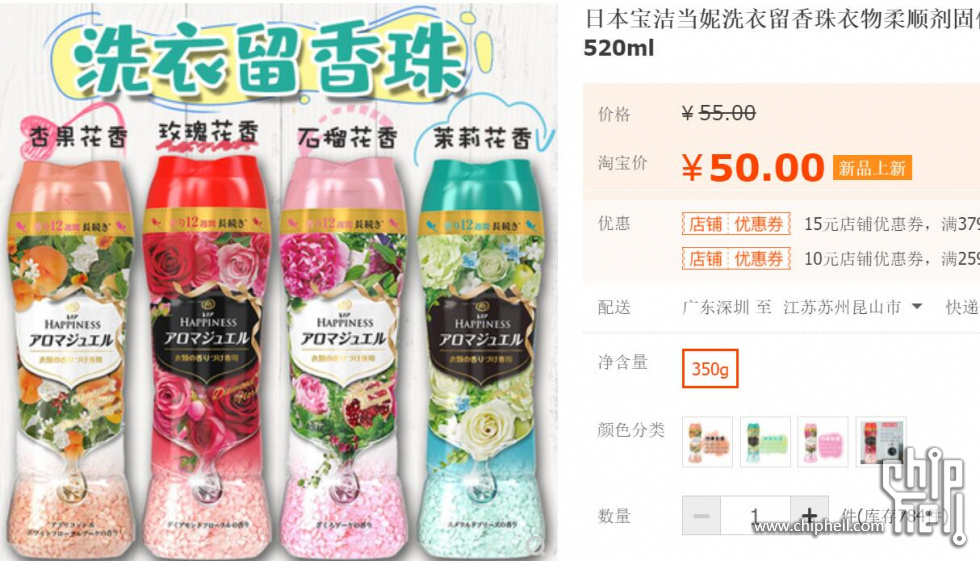
Task: Choose the red rose bottle color thumbnail
Action: point(881,442)
